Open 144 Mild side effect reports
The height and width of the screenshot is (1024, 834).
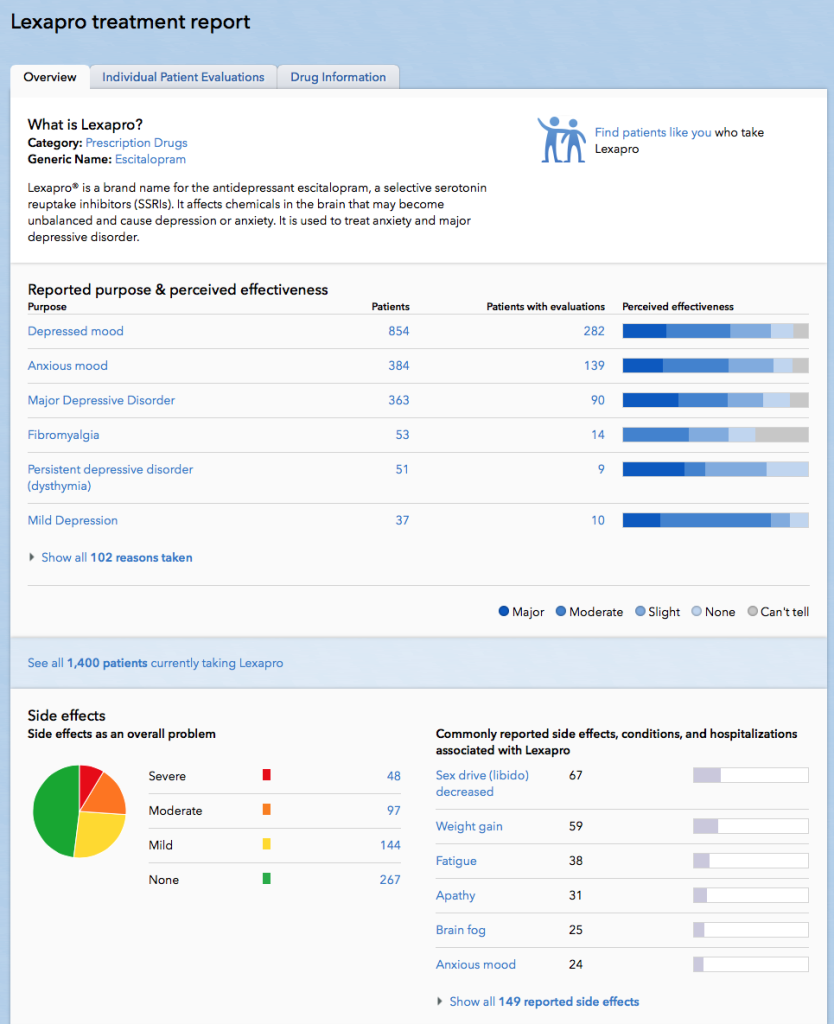pyautogui.click(x=390, y=845)
